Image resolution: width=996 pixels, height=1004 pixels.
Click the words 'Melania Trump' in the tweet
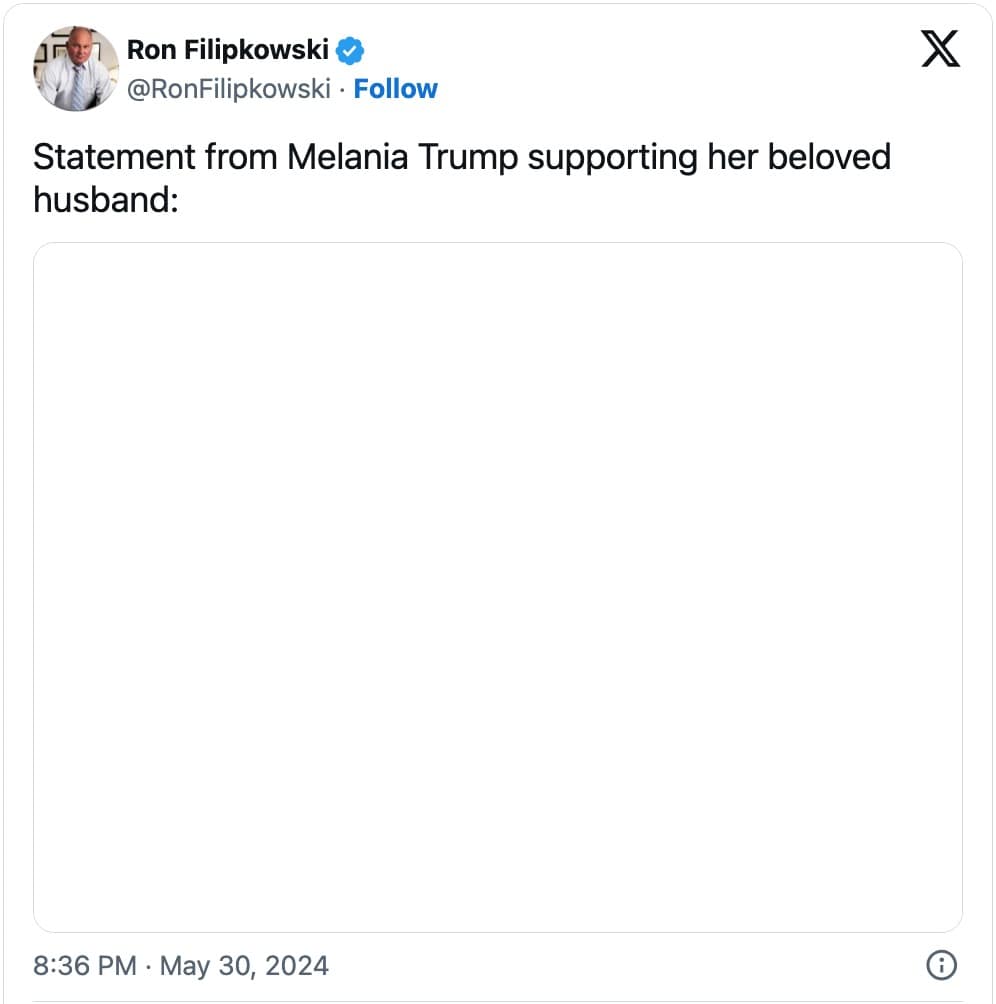pyautogui.click(x=404, y=158)
